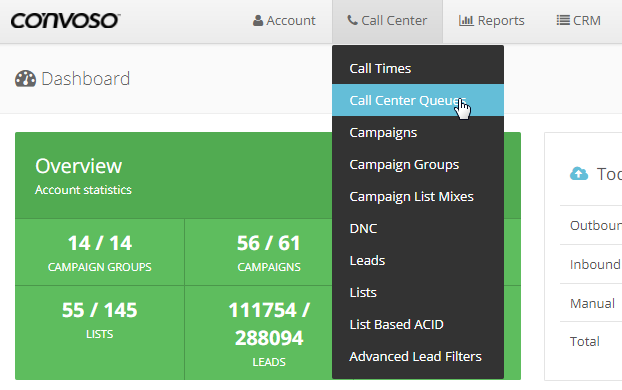Click the Convoso logo
622x390 pixels.
point(65,20)
